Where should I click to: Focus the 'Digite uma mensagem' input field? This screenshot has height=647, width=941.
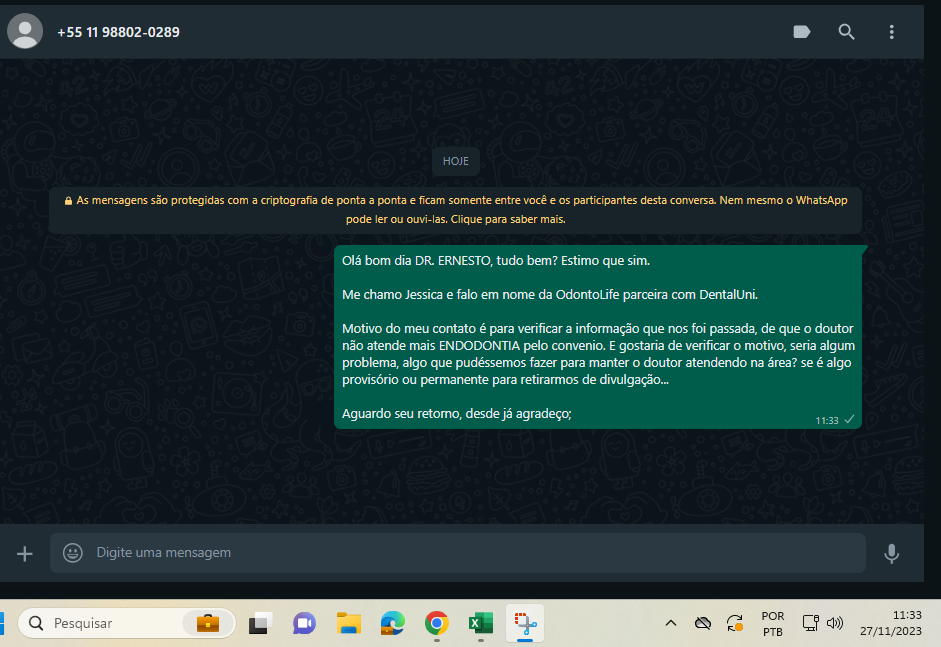[x=458, y=553]
